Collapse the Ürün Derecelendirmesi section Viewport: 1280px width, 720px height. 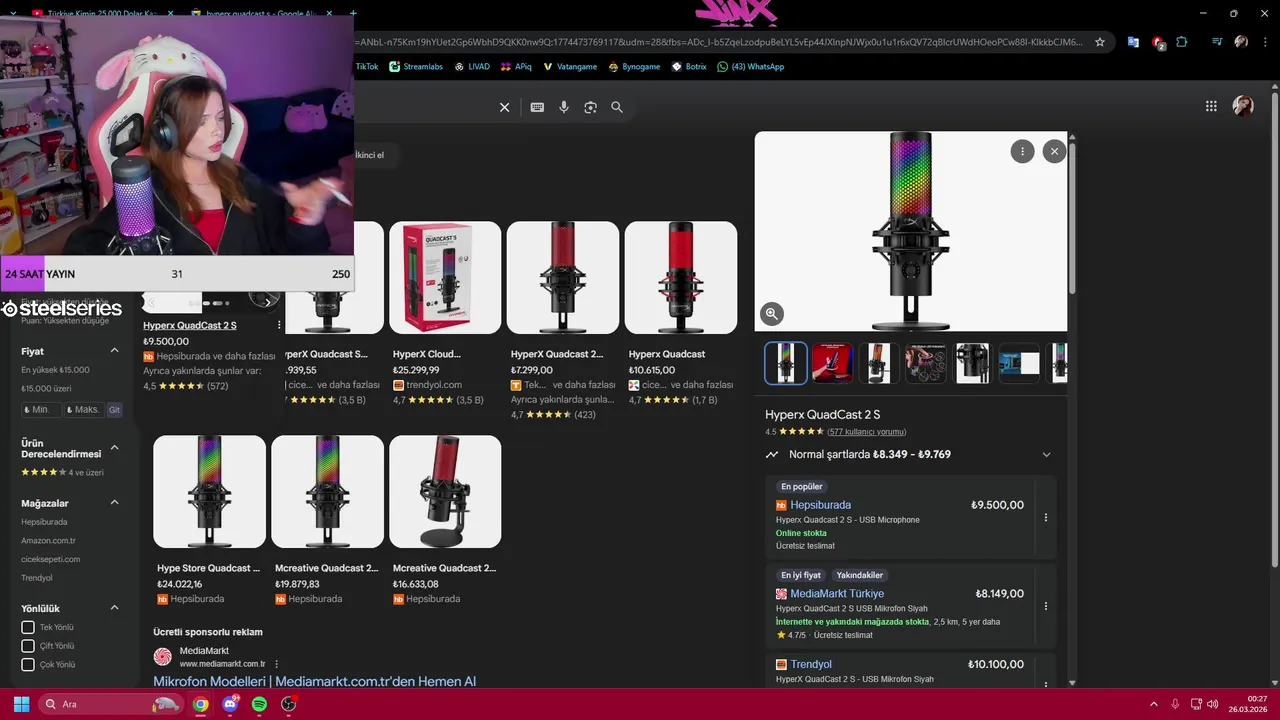[x=114, y=447]
